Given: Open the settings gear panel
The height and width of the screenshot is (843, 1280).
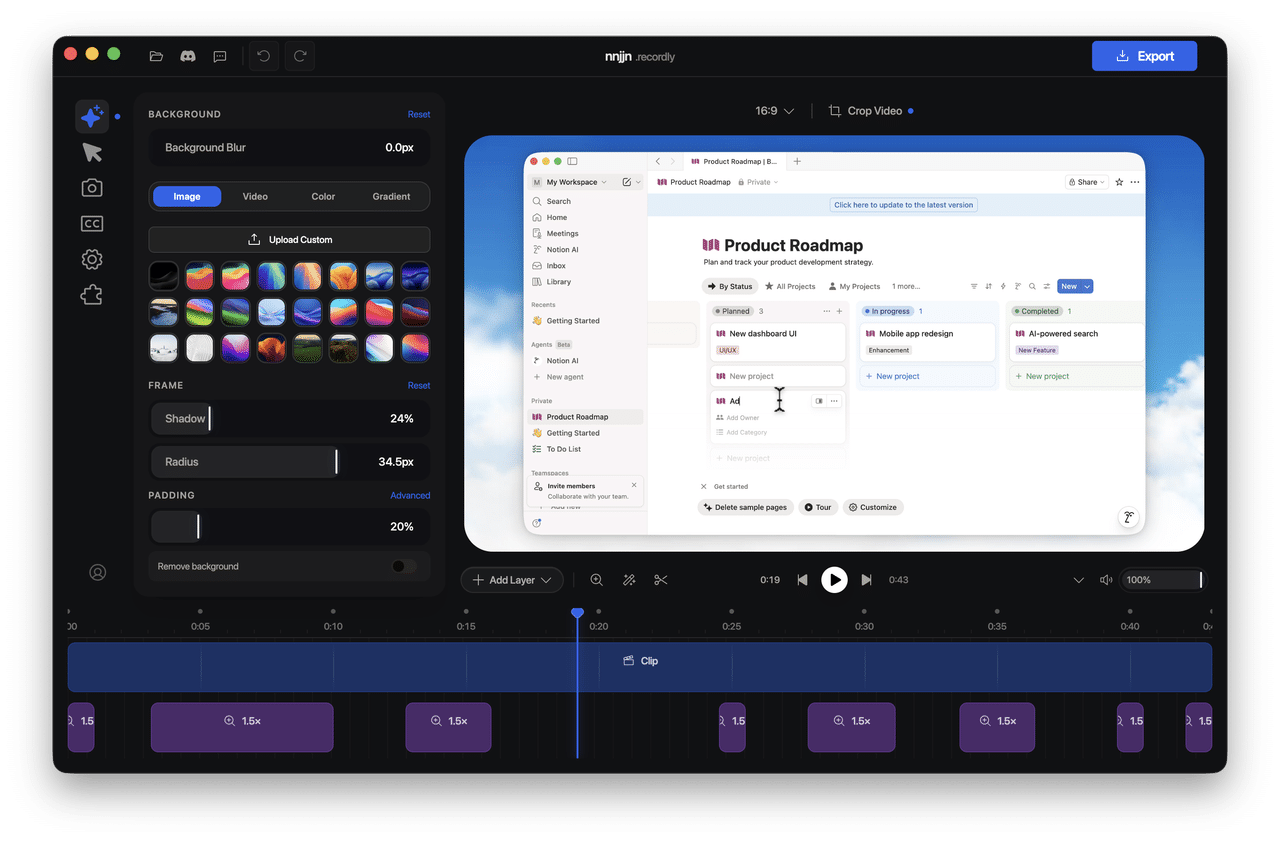Looking at the screenshot, I should tap(92, 259).
